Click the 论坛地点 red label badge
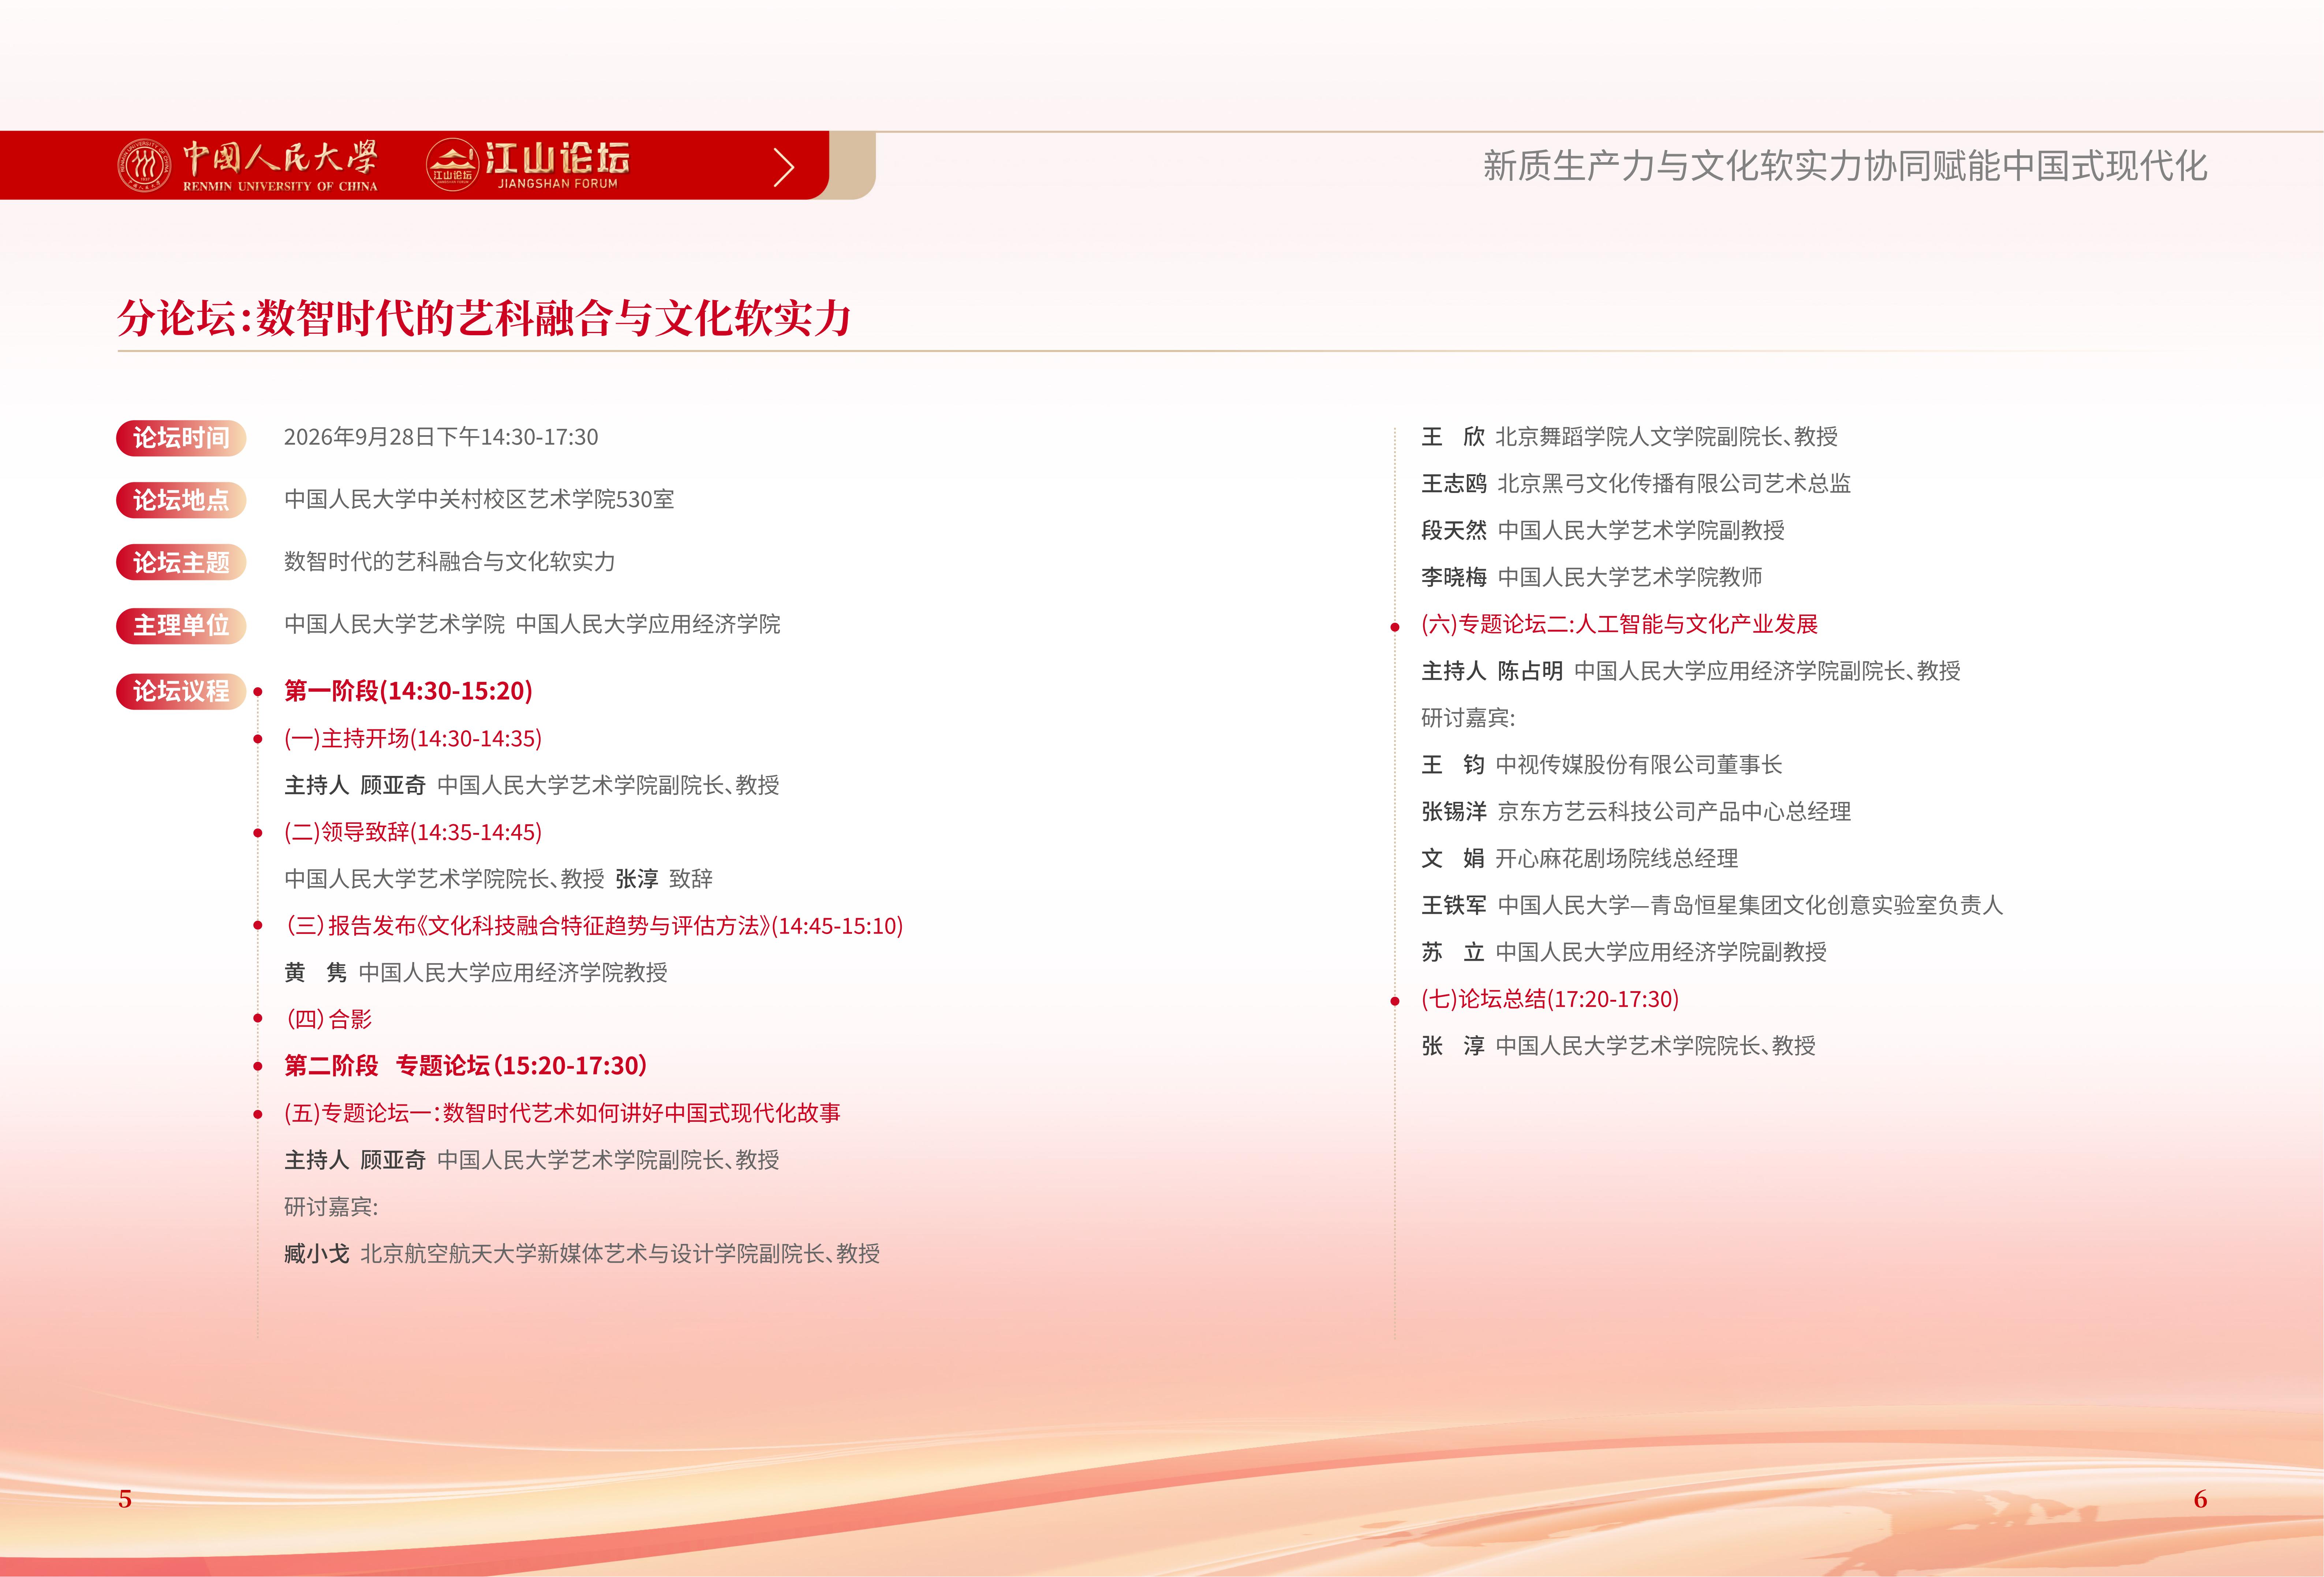 pos(181,500)
